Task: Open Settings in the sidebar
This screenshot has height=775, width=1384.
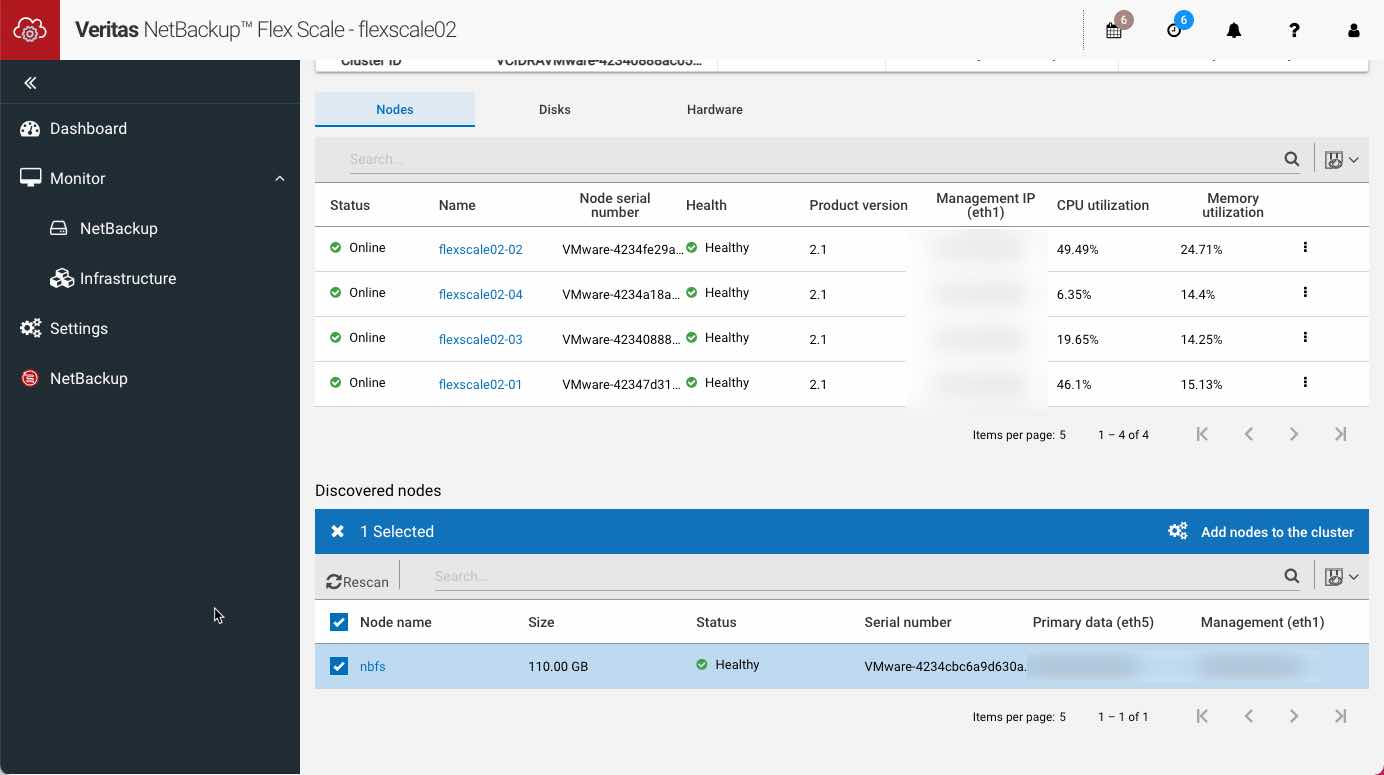Action: point(79,328)
